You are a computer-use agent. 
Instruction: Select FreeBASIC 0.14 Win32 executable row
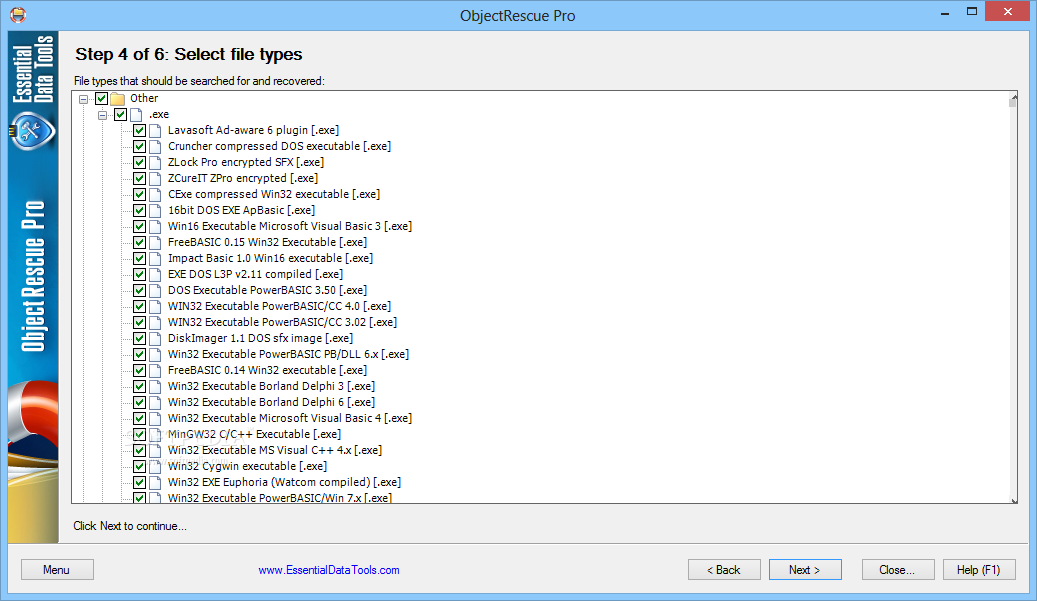(x=267, y=370)
